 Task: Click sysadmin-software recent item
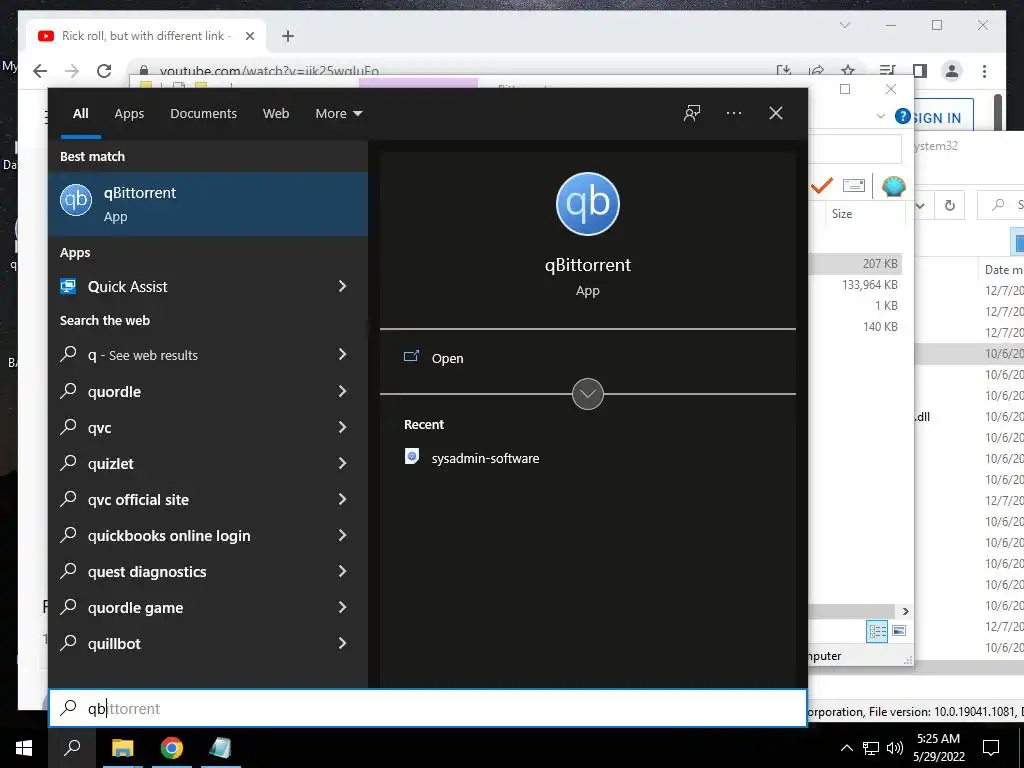[x=485, y=458]
